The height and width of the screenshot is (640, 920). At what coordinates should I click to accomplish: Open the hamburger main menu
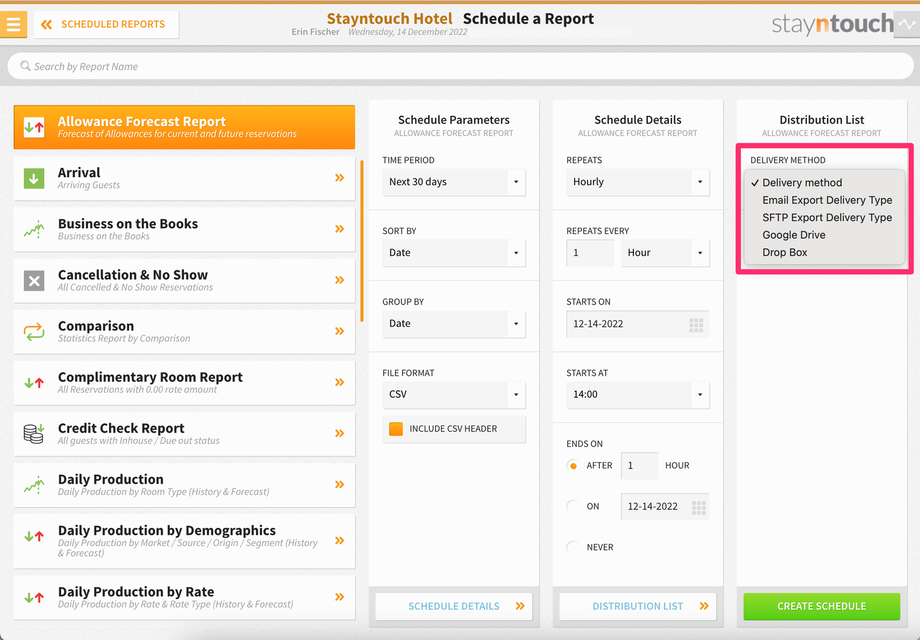point(13,24)
